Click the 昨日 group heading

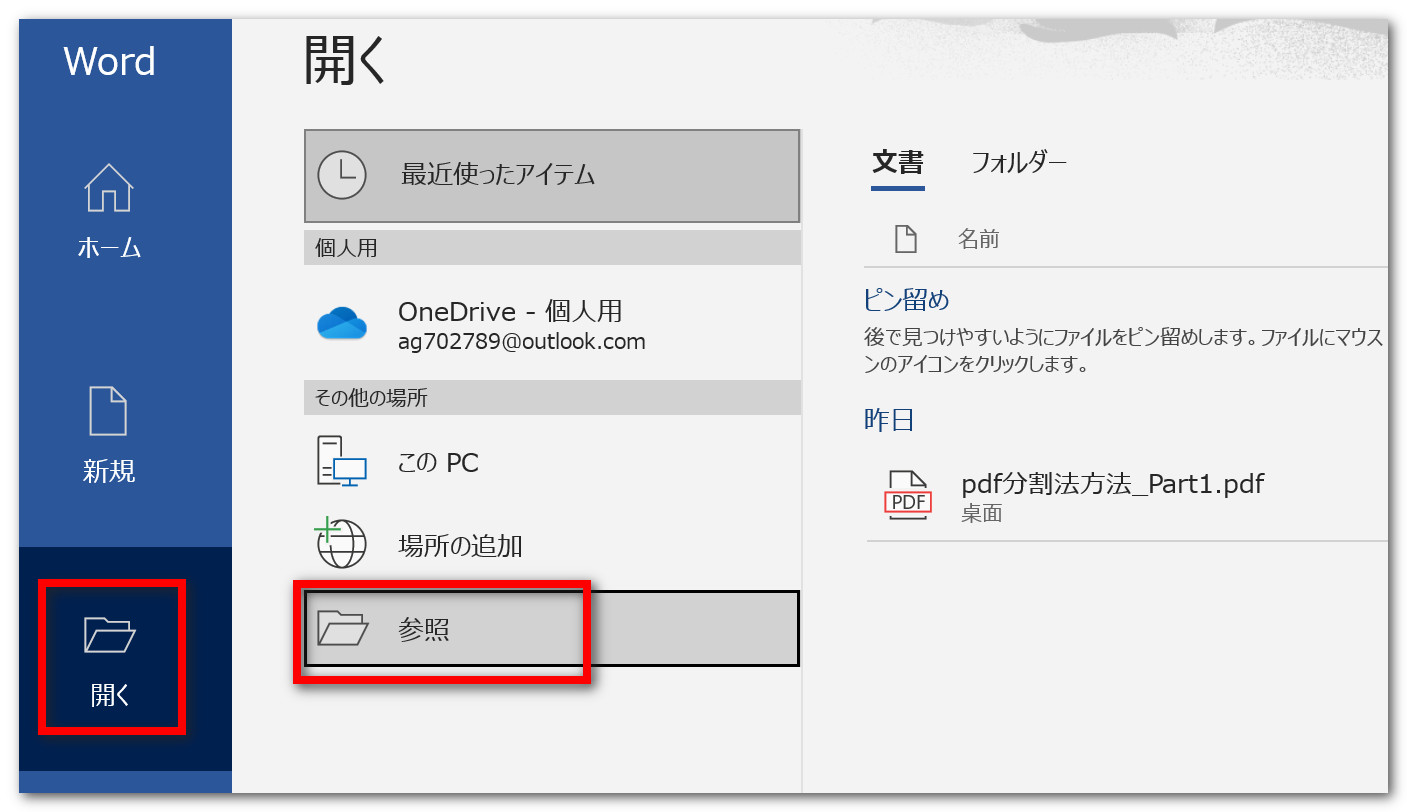tap(889, 420)
